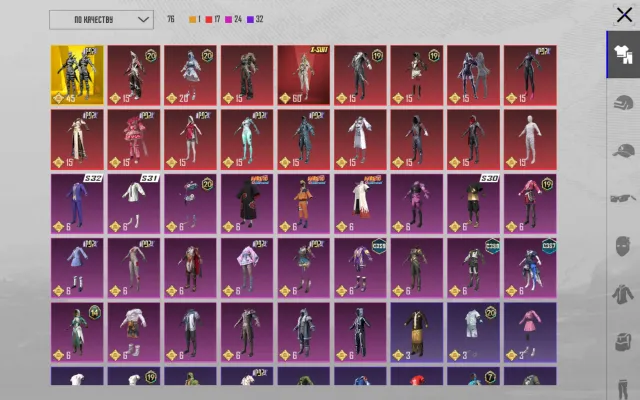Open the cap headwear category

point(623,151)
